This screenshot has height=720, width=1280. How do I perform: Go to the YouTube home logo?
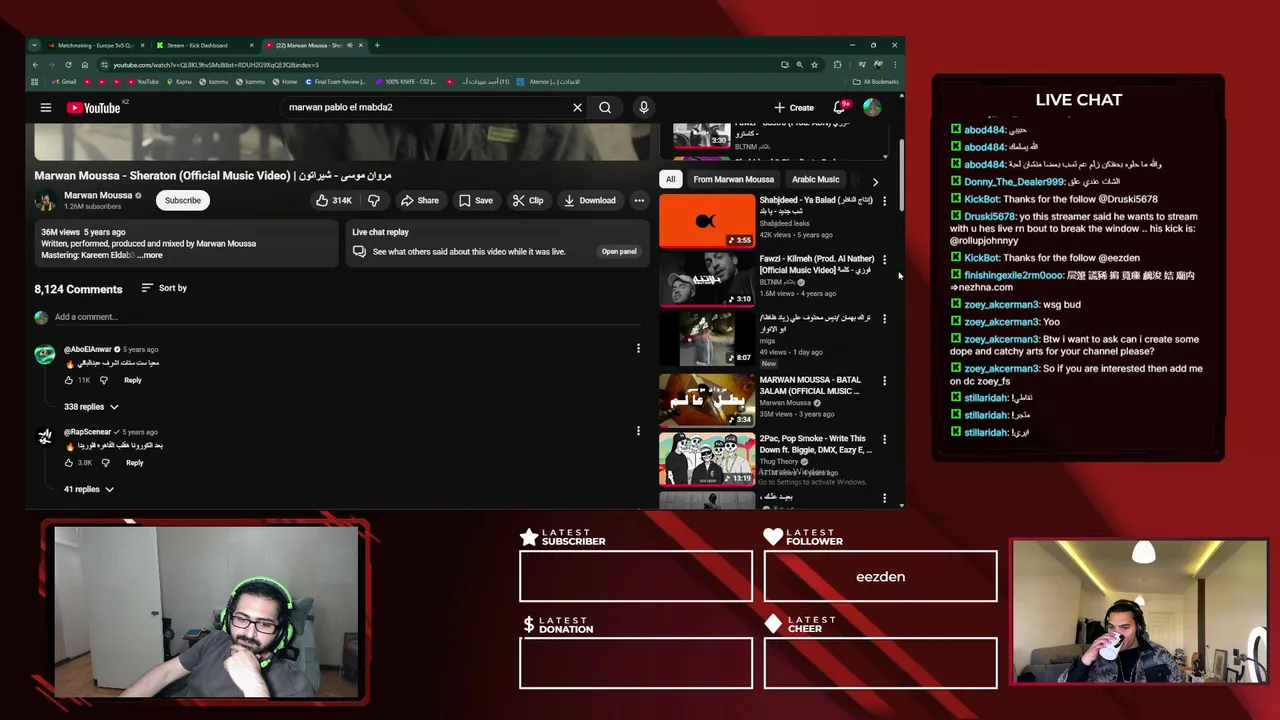[94, 107]
